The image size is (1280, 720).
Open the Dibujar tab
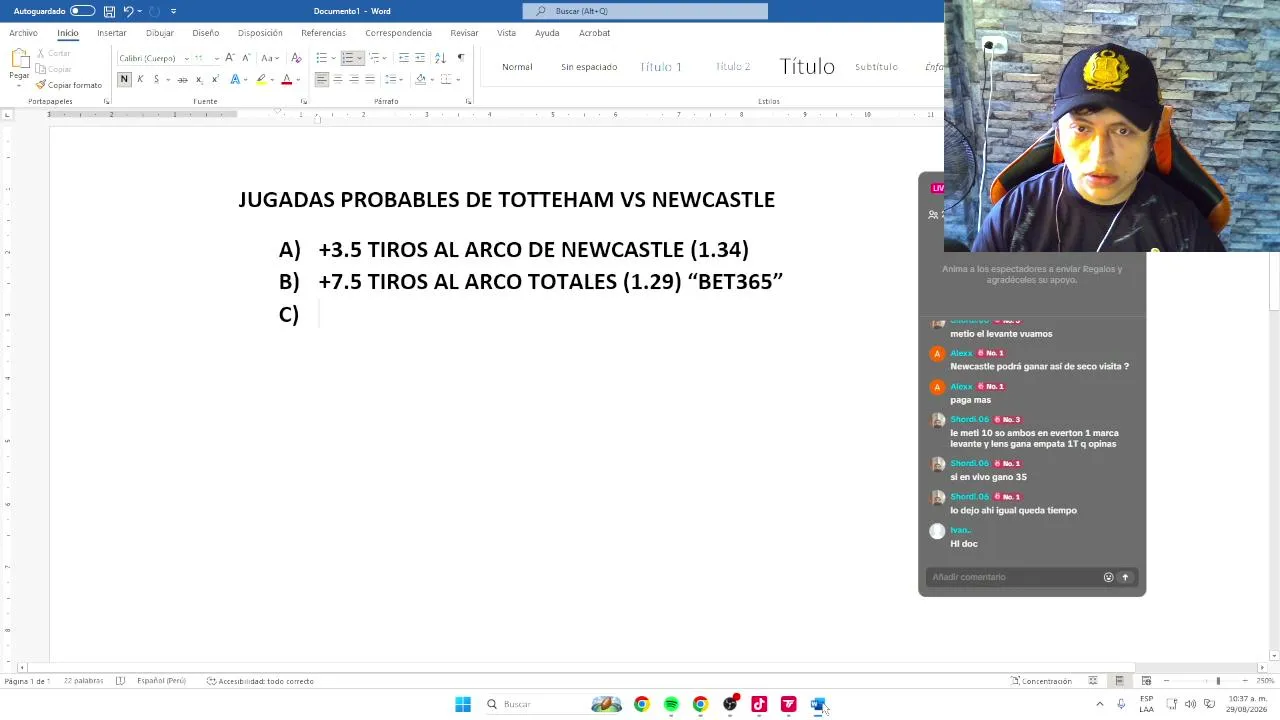[159, 33]
